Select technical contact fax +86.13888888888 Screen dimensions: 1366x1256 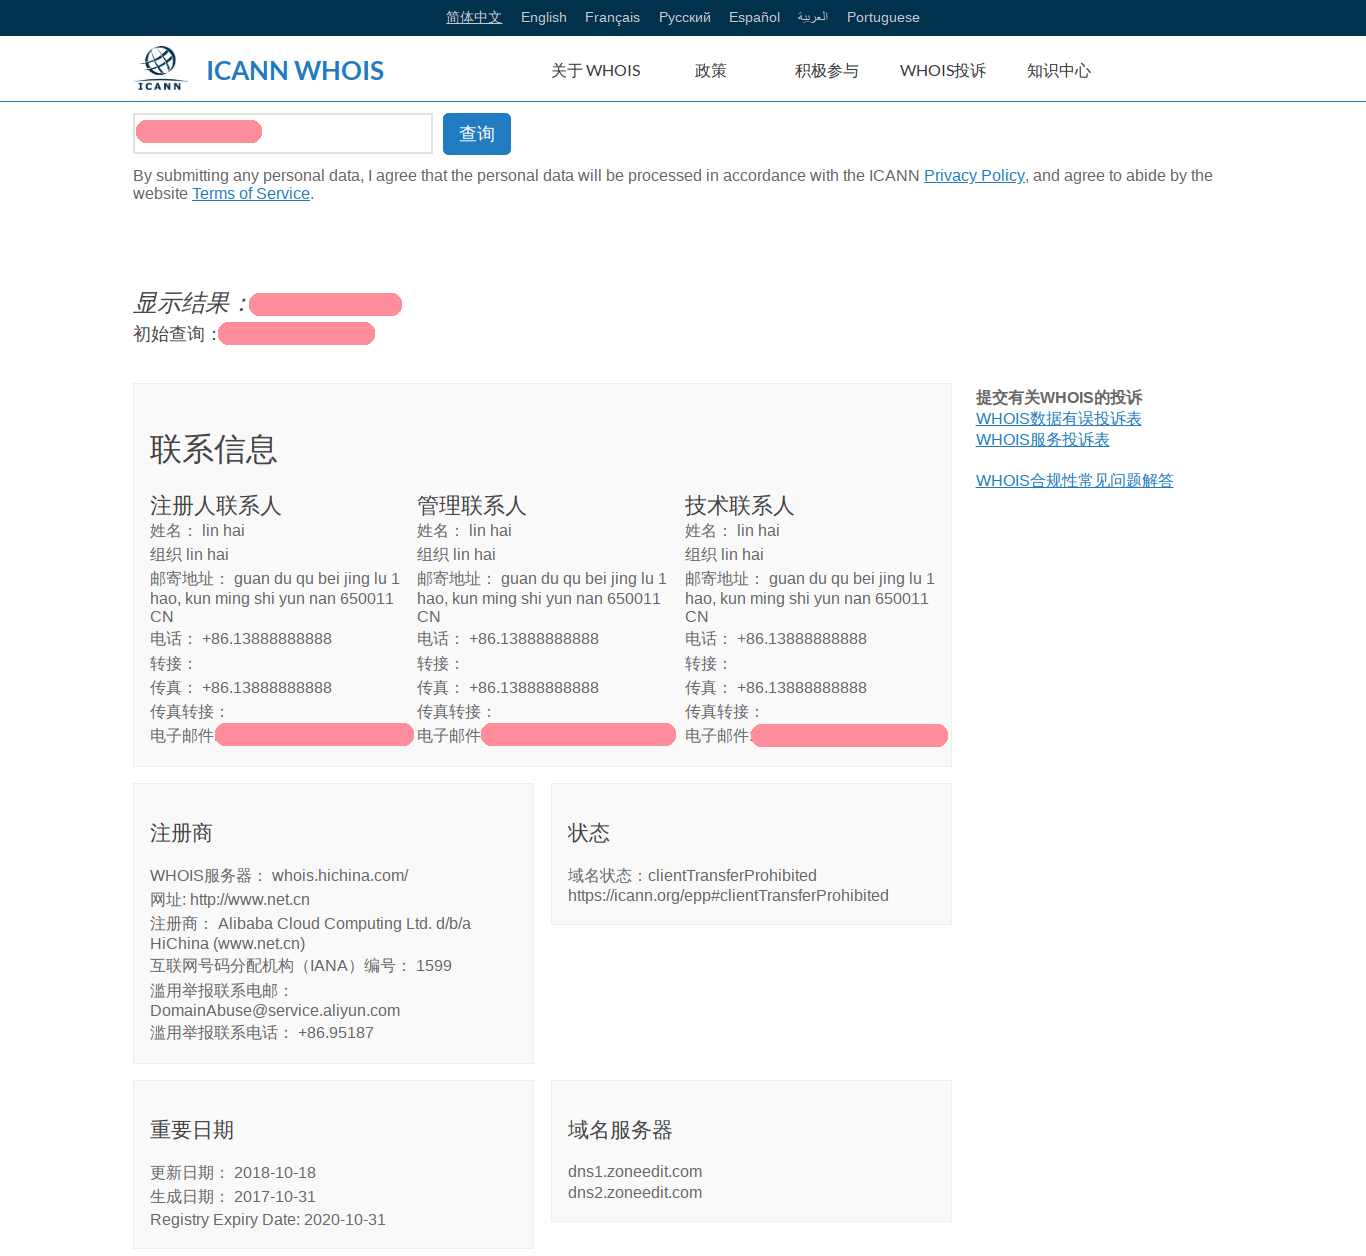pyautogui.click(x=802, y=687)
